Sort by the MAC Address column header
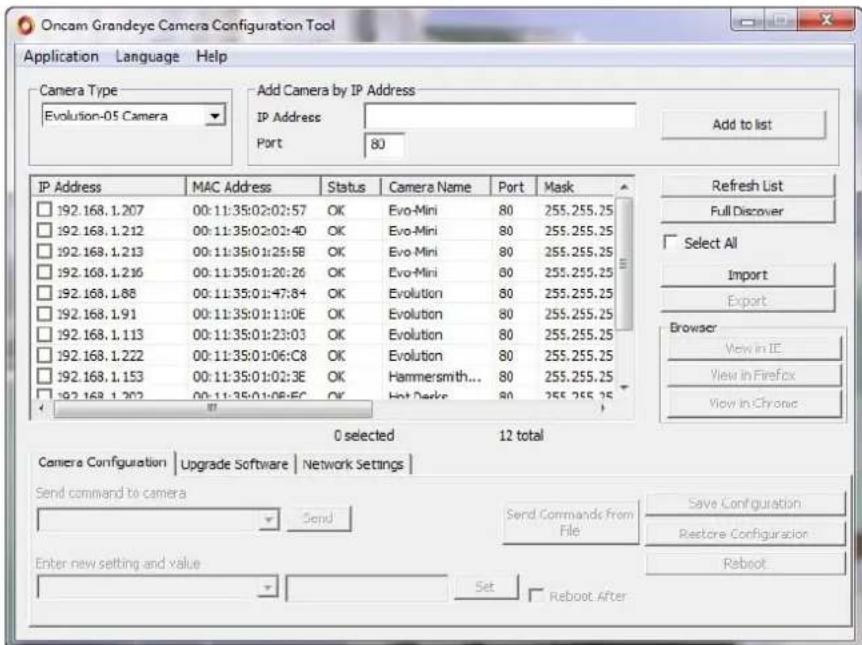This screenshot has width=862, height=645. click(253, 187)
